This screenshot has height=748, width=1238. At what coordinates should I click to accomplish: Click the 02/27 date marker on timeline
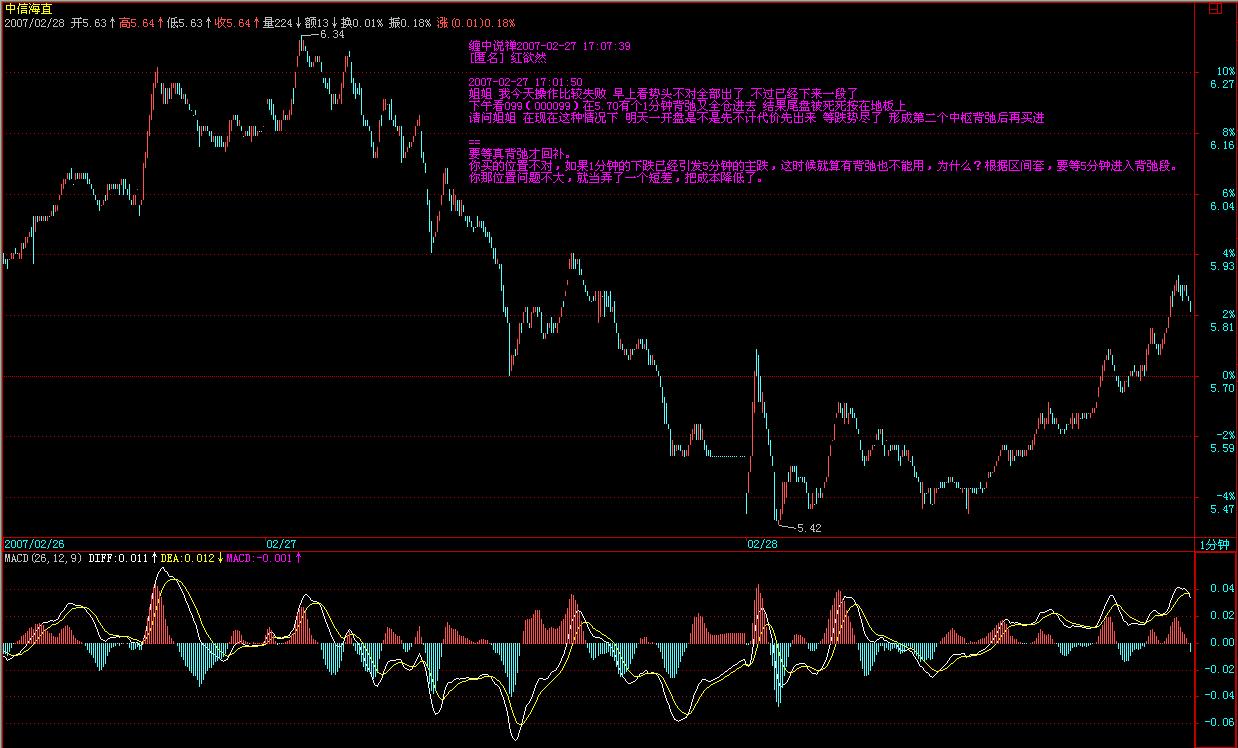point(281,544)
